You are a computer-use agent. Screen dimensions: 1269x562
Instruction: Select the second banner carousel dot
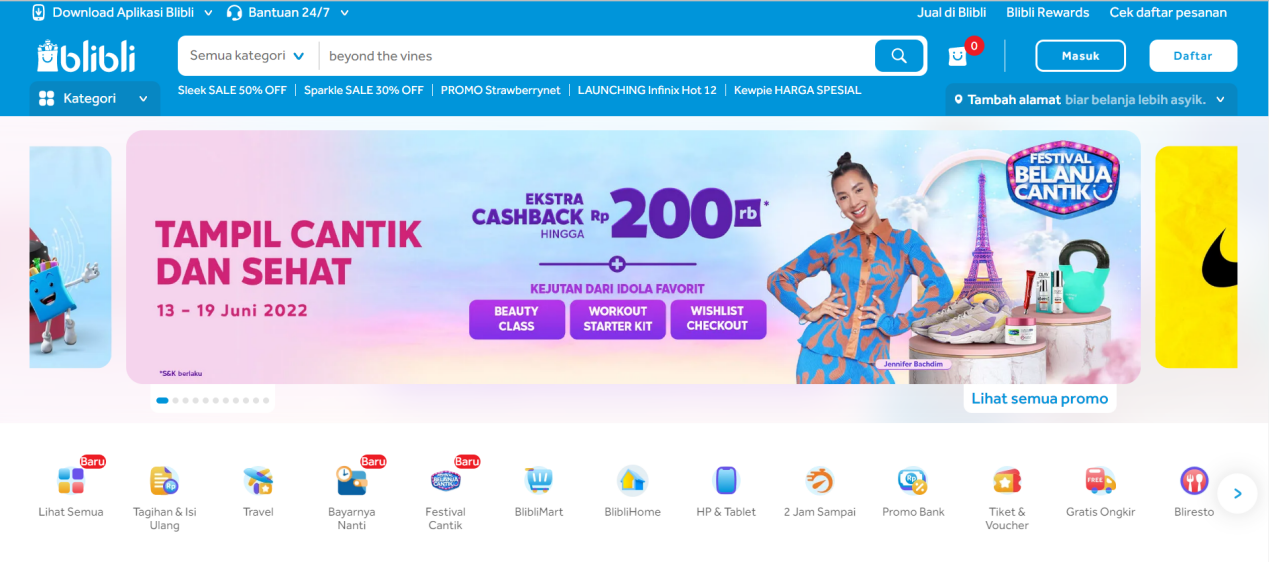tap(176, 400)
